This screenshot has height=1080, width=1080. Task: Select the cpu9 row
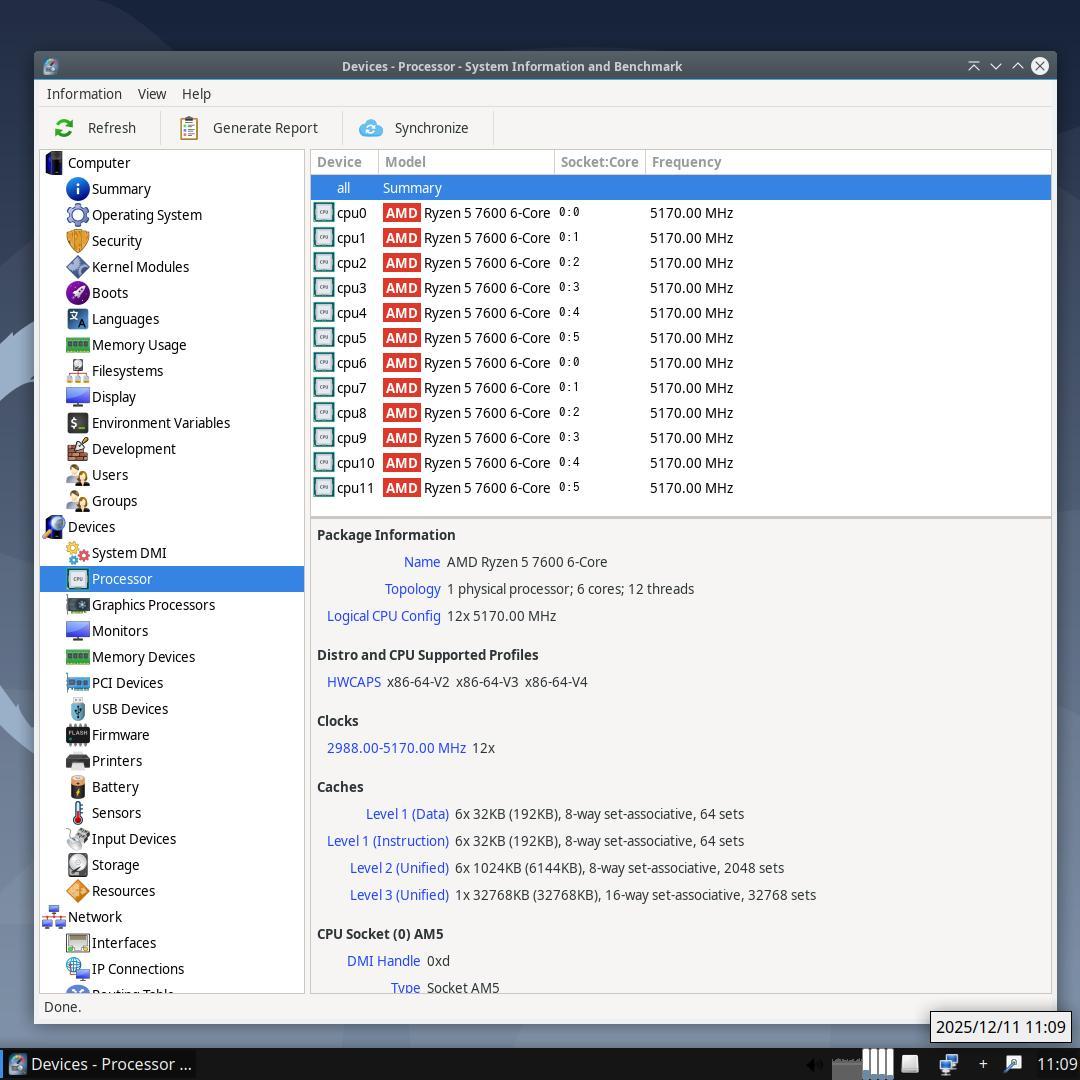click(681, 438)
